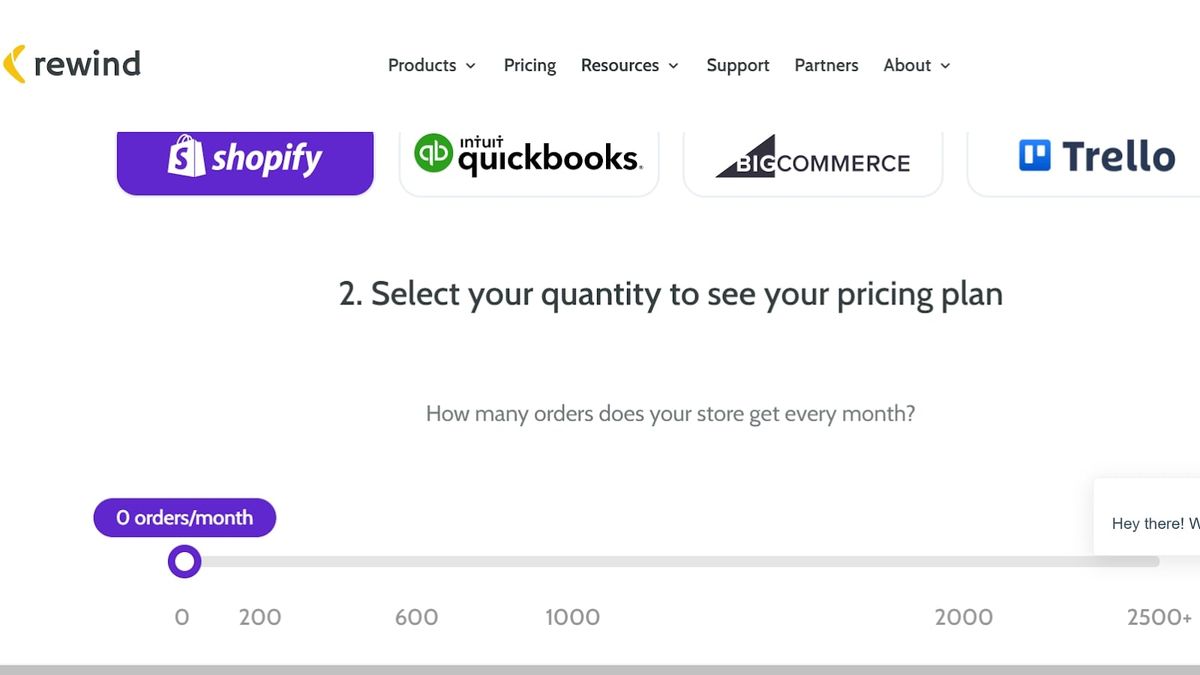Set slider to the 200 mark
Viewport: 1200px width, 675px height.
point(260,617)
